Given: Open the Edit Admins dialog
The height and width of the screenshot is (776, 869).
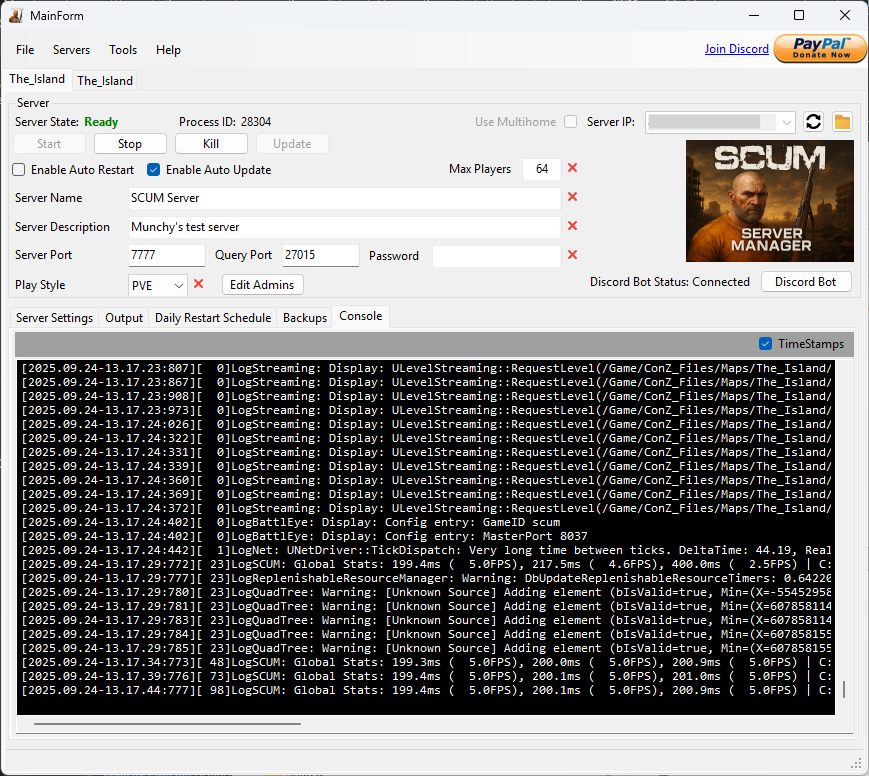Looking at the screenshot, I should click(x=263, y=284).
